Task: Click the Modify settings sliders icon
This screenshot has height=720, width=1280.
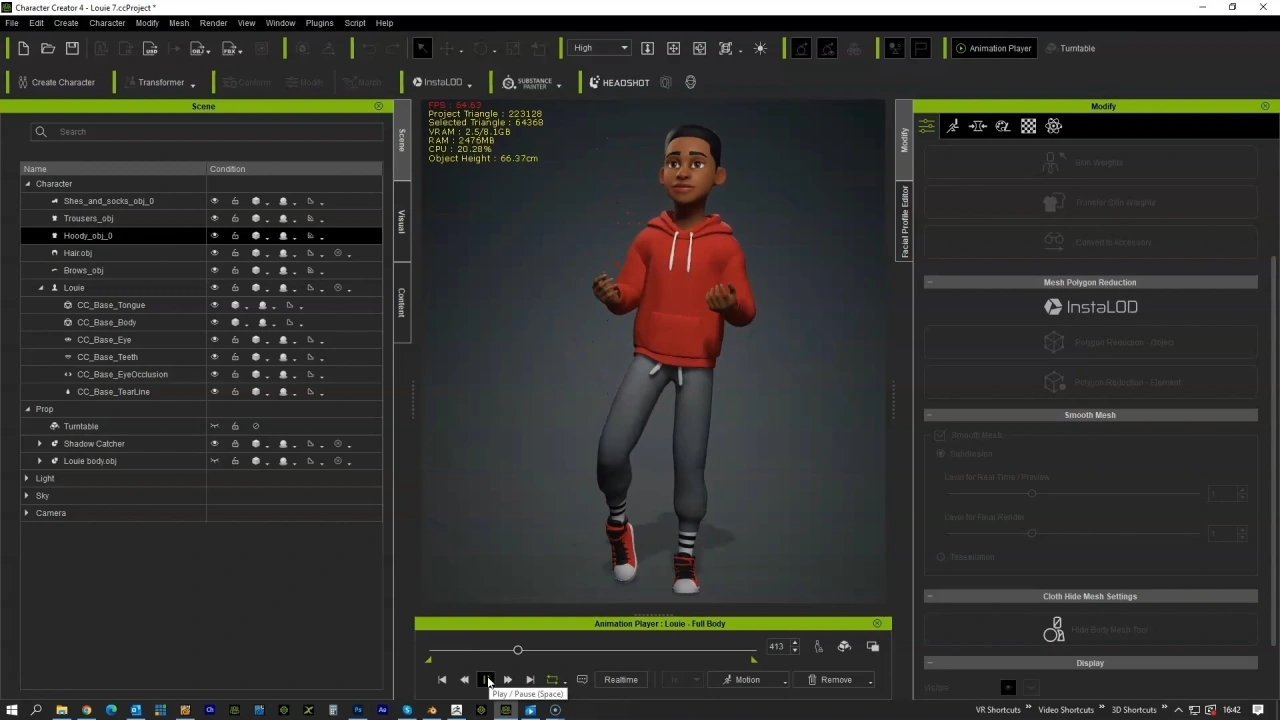Action: [927, 126]
